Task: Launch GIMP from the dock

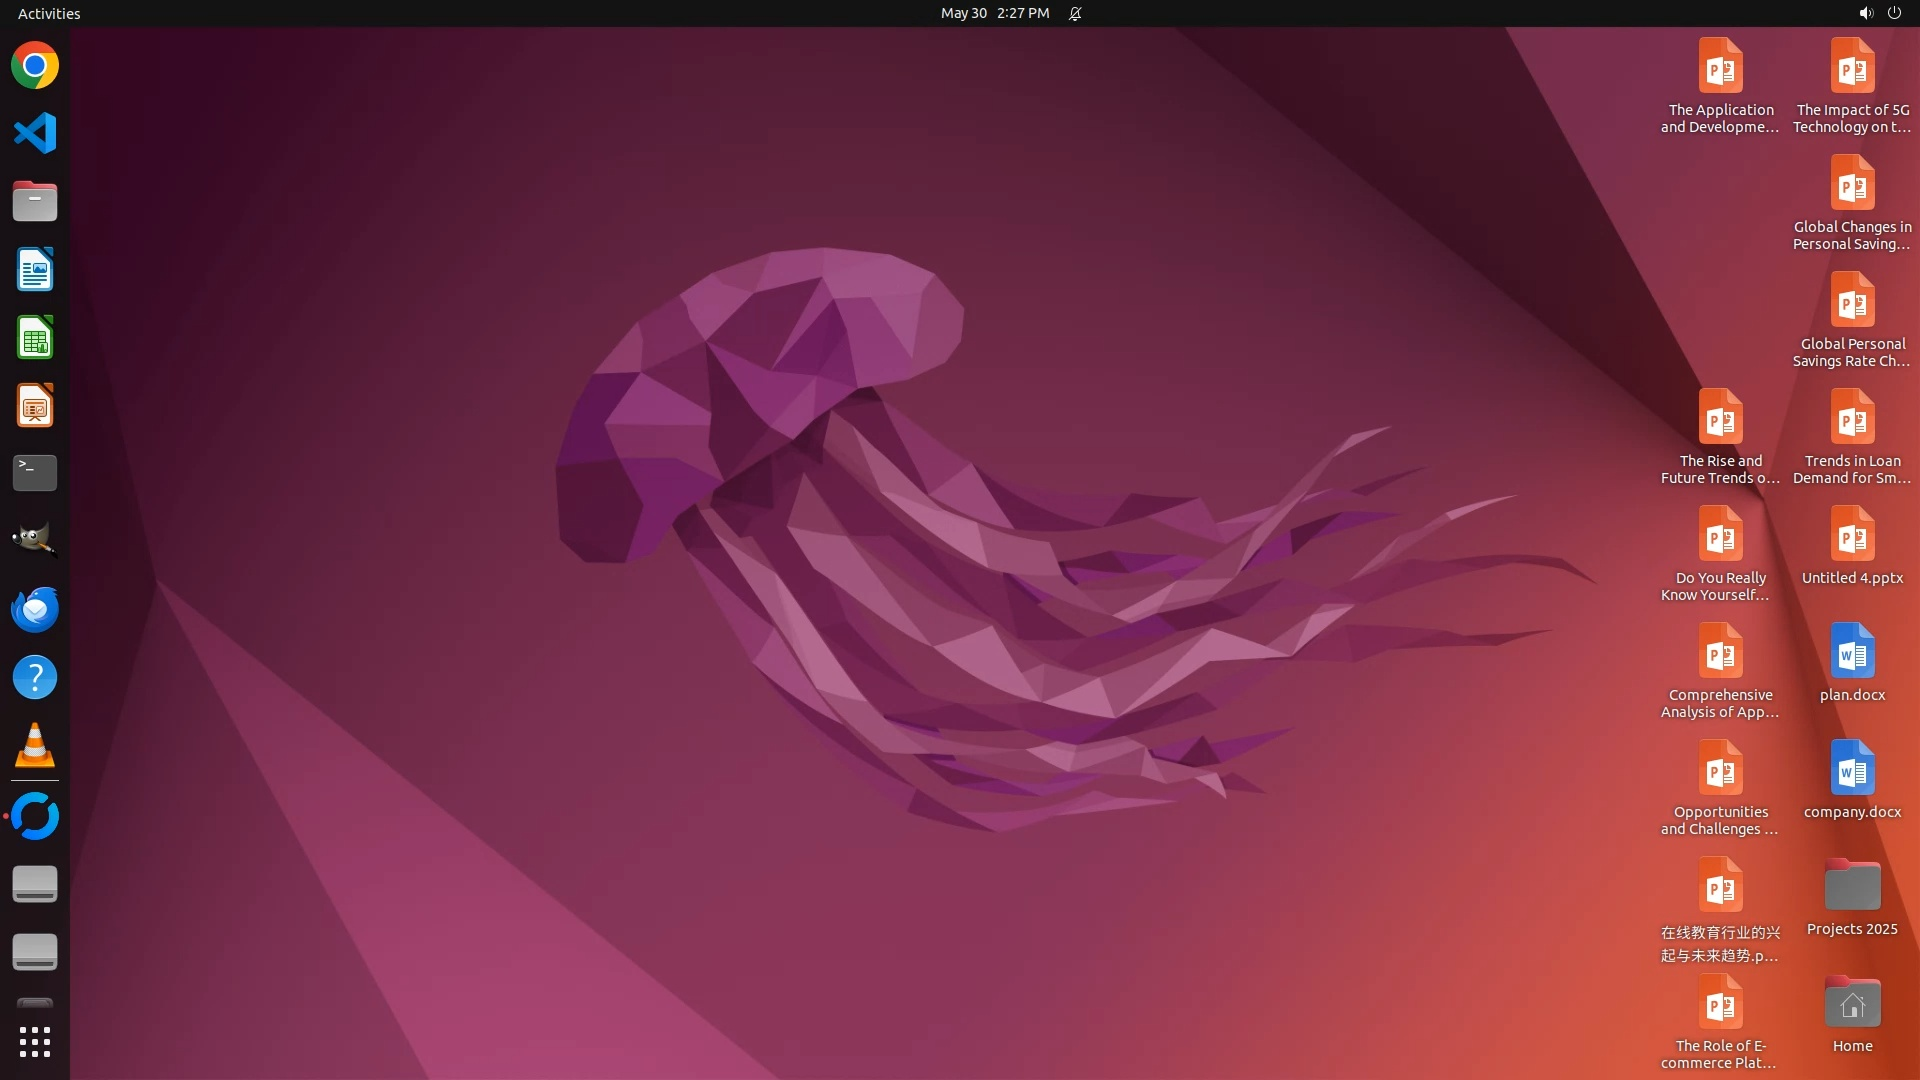Action: pos(35,541)
